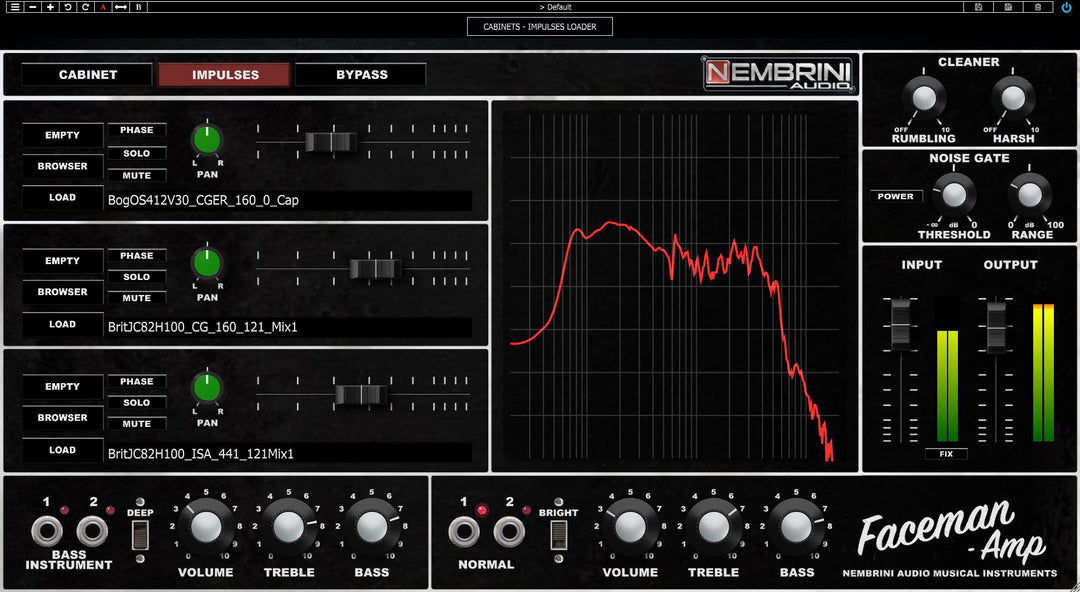Click the BritJC82H100_CG slot level slider handle
The width and height of the screenshot is (1080, 592).
(375, 269)
